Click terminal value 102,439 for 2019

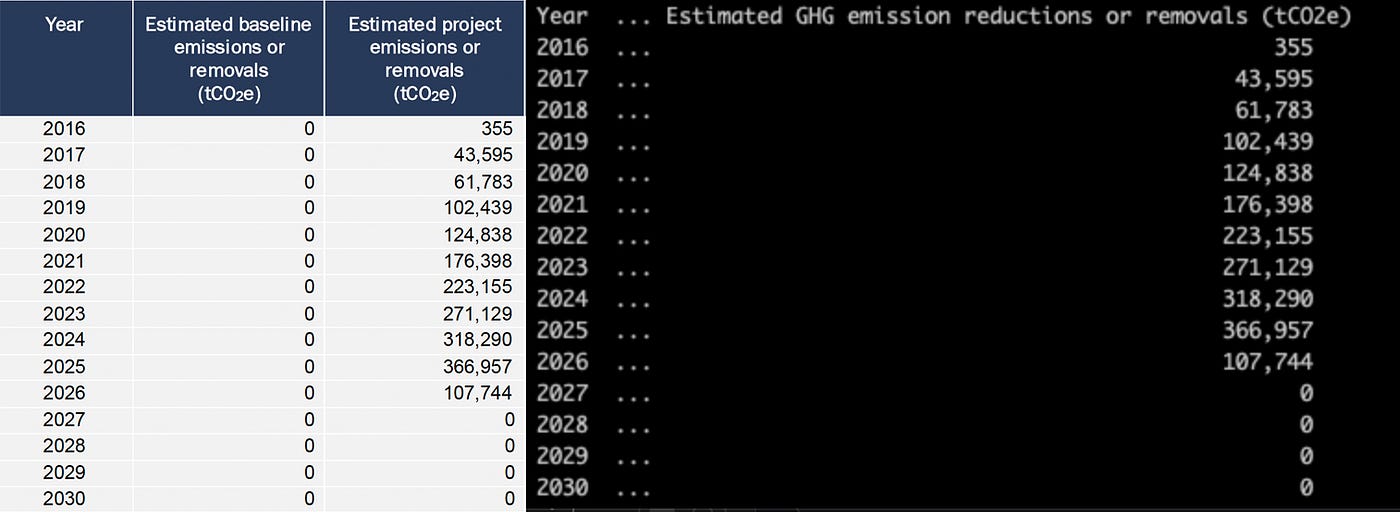[1268, 142]
